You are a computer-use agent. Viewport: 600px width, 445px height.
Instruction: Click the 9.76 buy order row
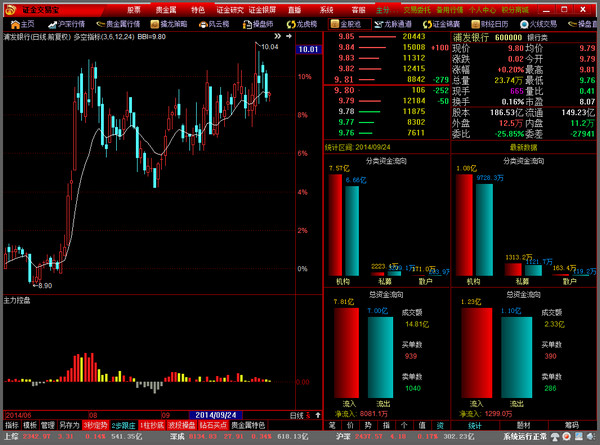386,133
